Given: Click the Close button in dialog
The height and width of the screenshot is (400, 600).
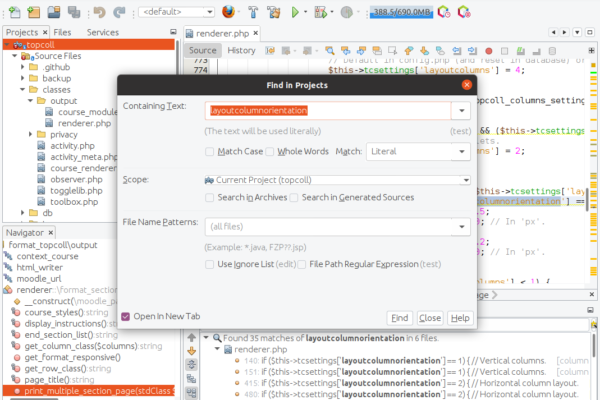Looking at the screenshot, I should [x=430, y=318].
